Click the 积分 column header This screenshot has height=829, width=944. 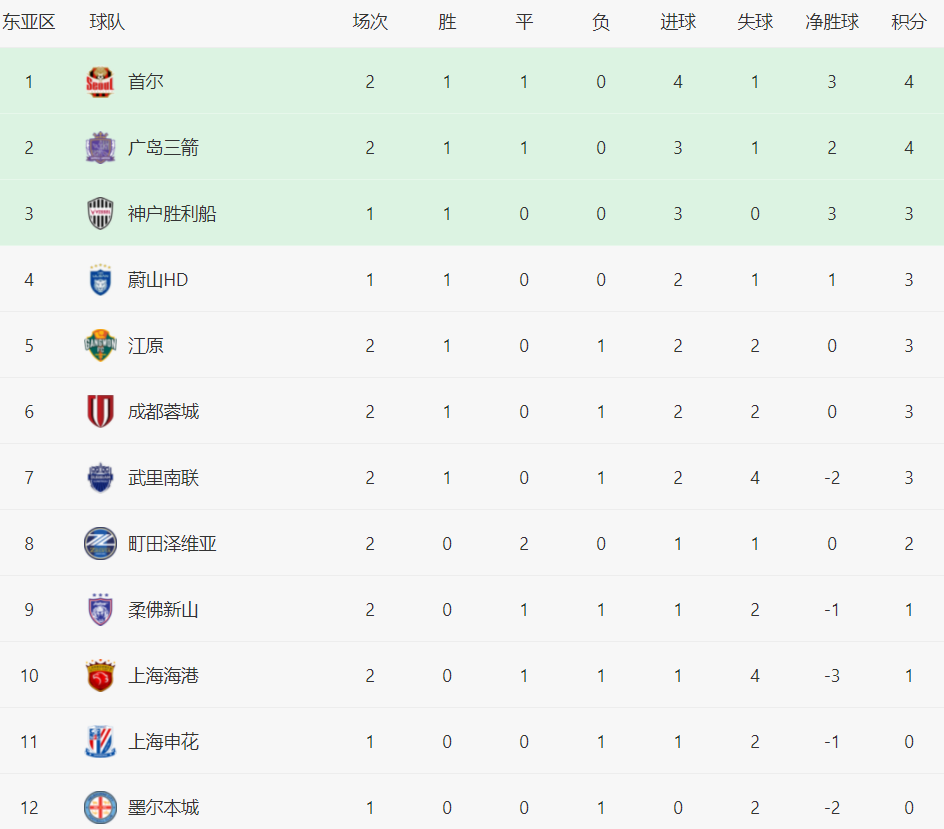[x=909, y=22]
